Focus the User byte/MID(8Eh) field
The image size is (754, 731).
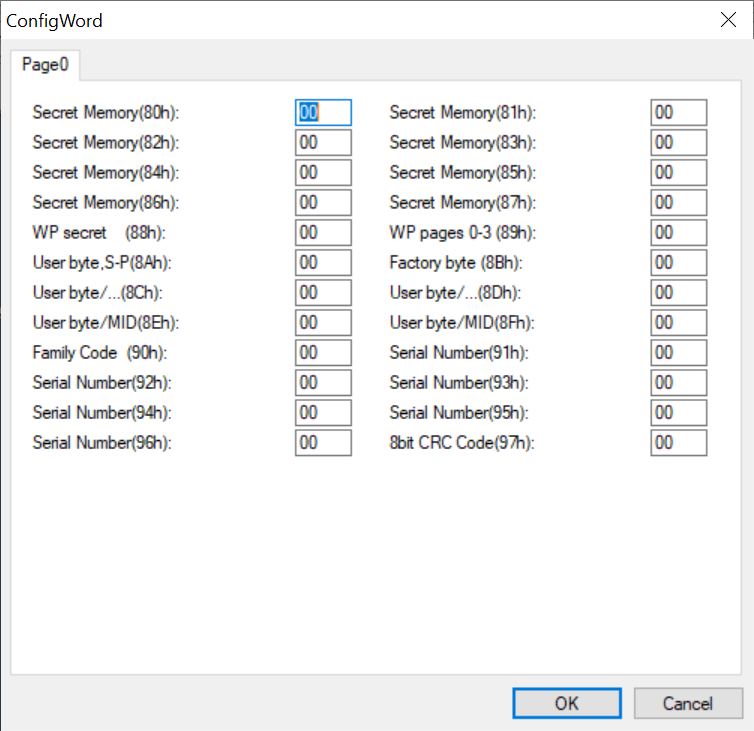coord(323,323)
